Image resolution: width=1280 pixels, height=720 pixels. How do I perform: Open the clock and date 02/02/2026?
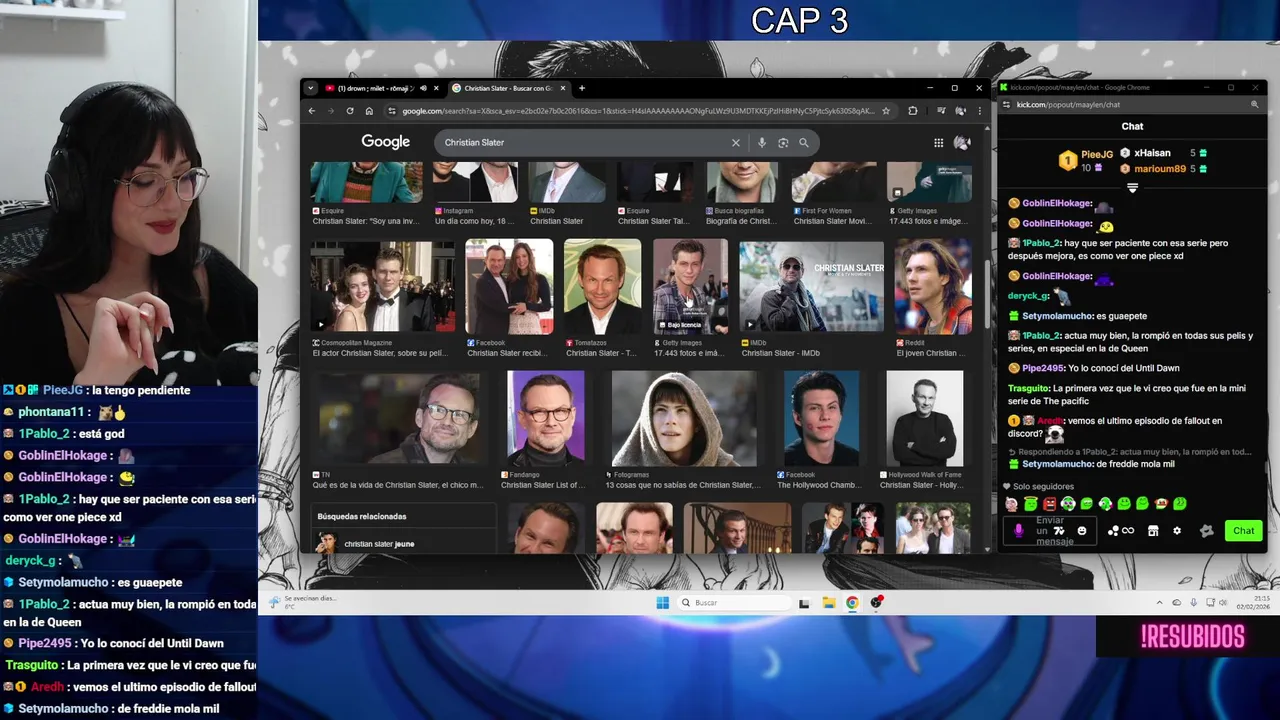coord(1253,603)
